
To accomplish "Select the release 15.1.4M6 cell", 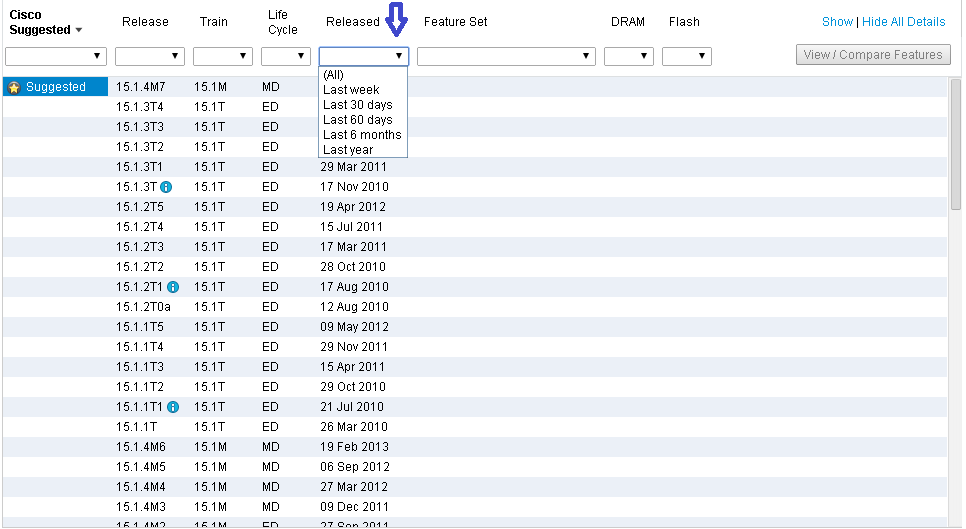I will point(140,447).
